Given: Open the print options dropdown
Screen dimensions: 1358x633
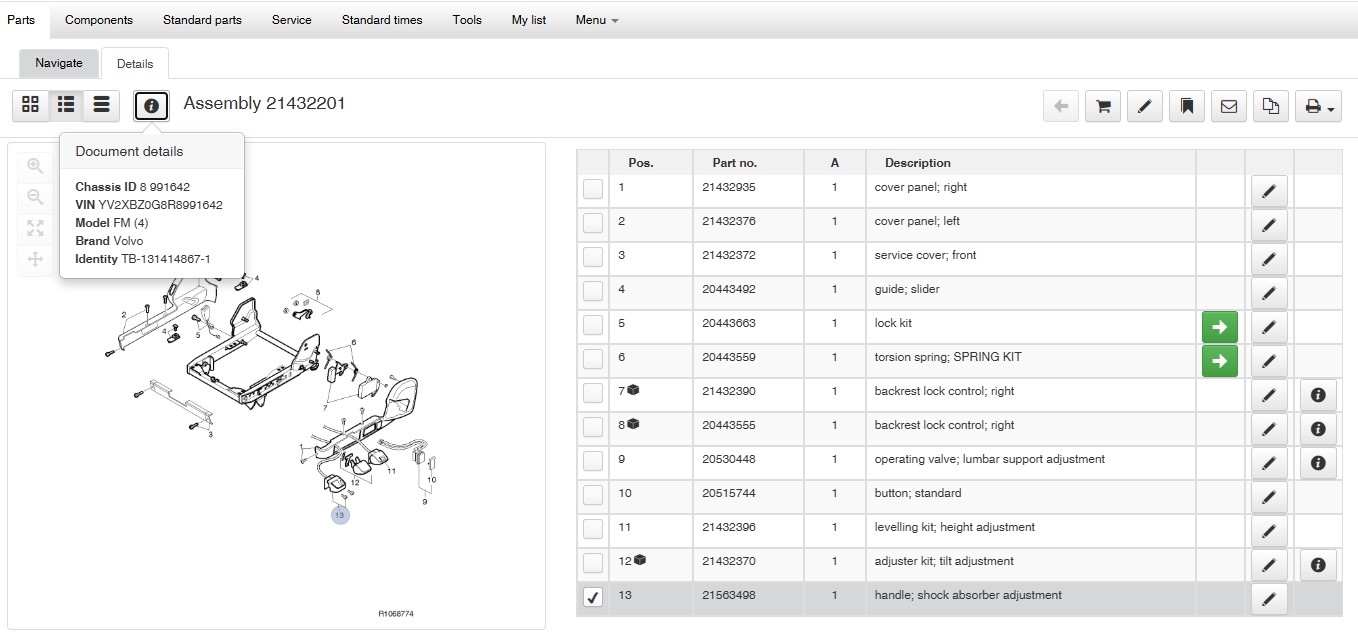Looking at the screenshot, I should click(x=1318, y=106).
